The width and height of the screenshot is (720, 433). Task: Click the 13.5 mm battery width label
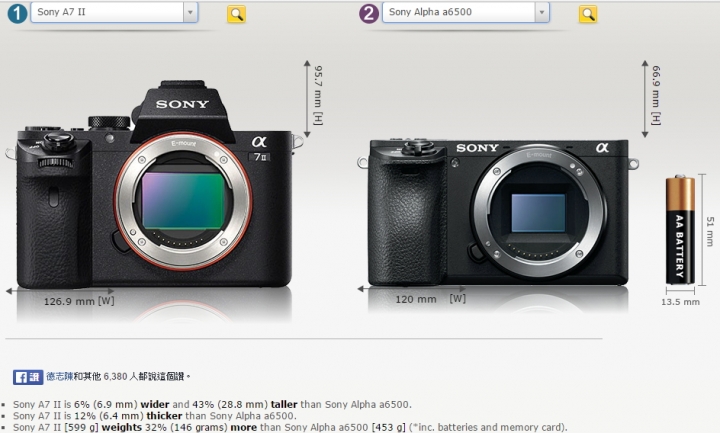(681, 302)
